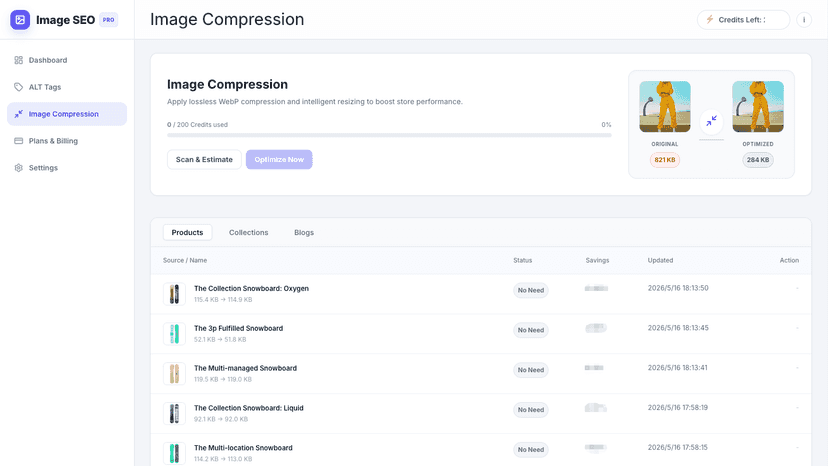Click 'The Multi-location Snowboard' name
Viewport: 828px width, 466px height.
click(243, 448)
